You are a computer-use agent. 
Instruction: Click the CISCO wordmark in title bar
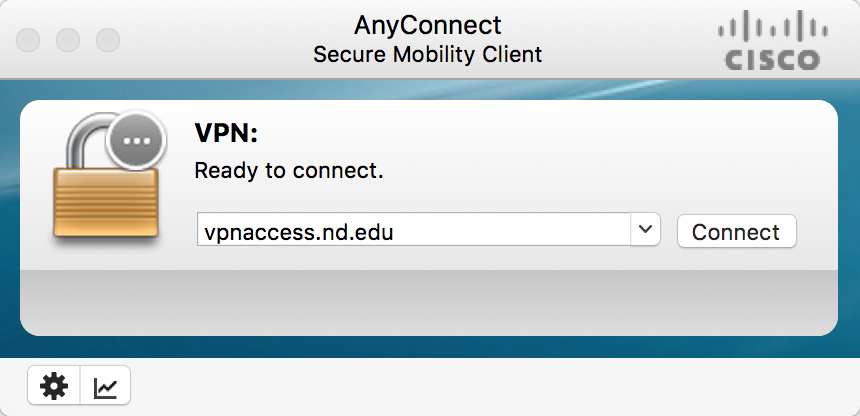click(772, 59)
